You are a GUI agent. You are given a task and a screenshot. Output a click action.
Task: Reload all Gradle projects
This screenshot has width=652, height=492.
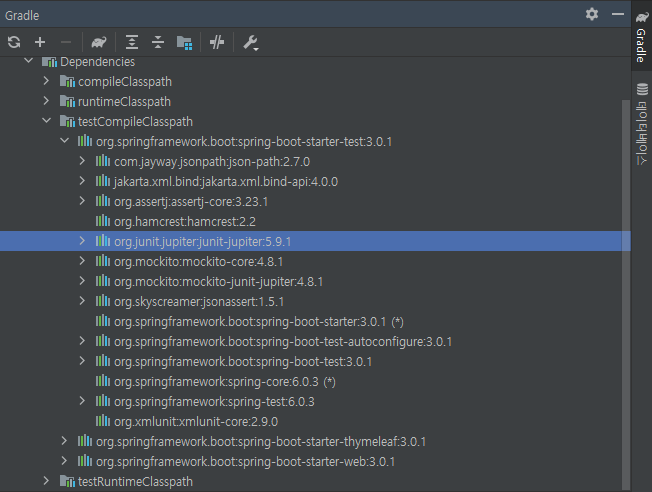coord(14,42)
